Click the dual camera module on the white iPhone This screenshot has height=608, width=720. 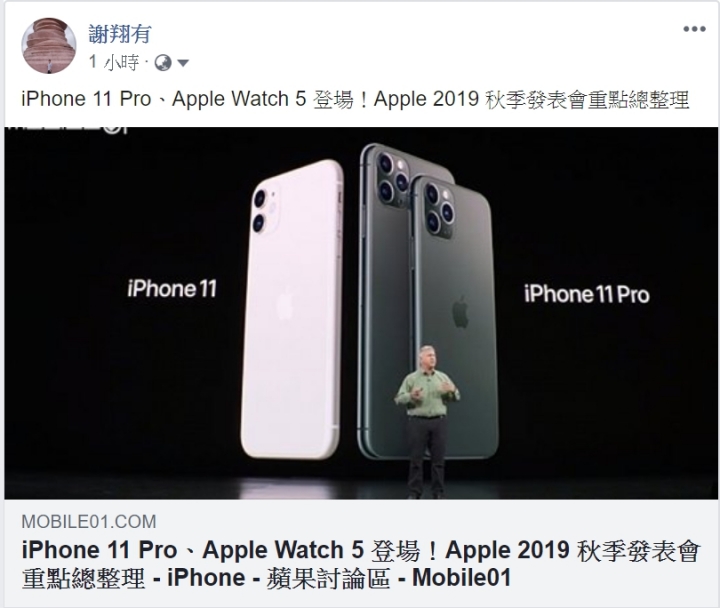coord(264,210)
